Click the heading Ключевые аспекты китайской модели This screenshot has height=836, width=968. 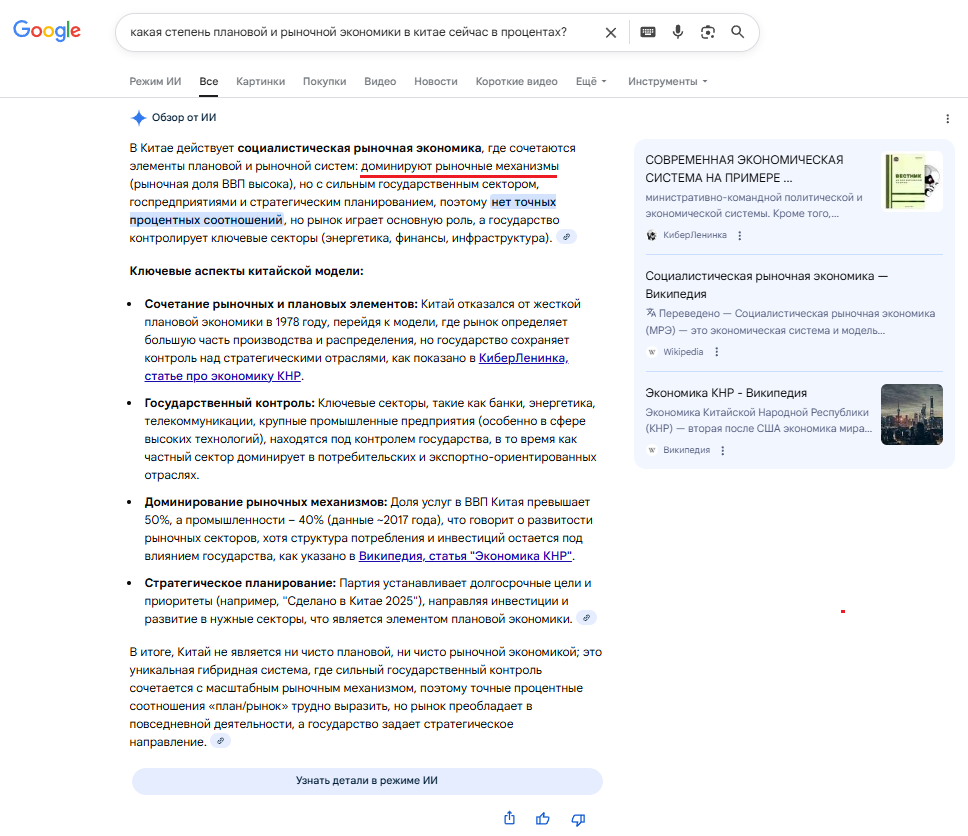[246, 271]
